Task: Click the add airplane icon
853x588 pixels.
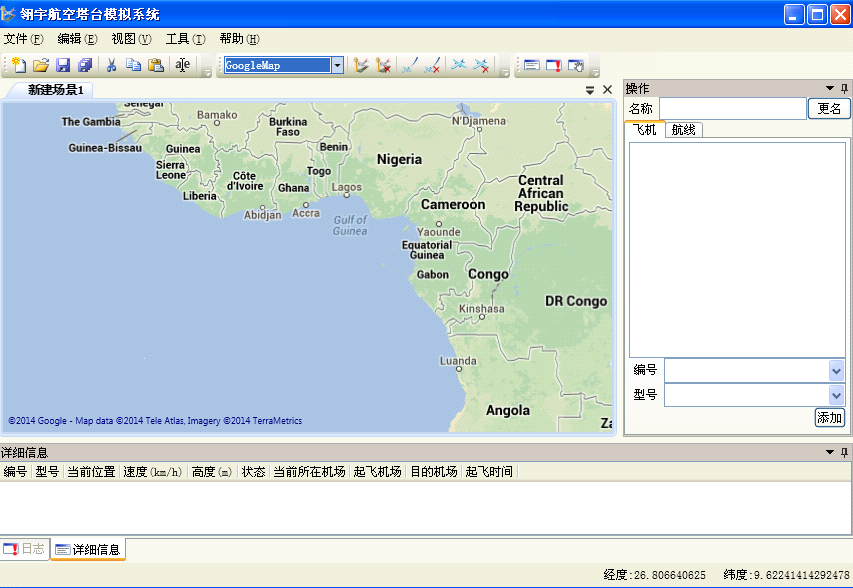Action: [x=459, y=65]
